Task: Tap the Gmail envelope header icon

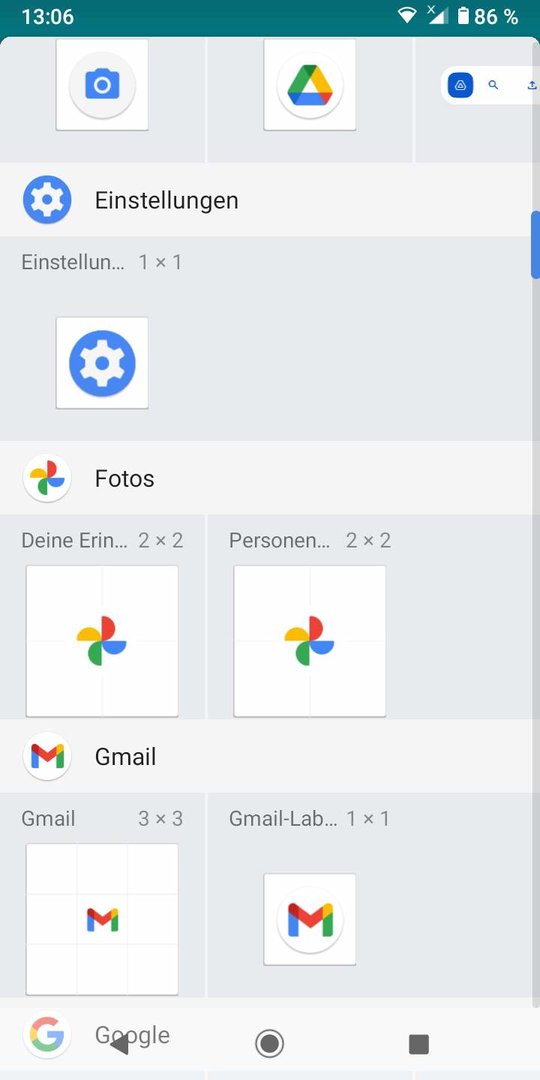Action: pyautogui.click(x=47, y=756)
